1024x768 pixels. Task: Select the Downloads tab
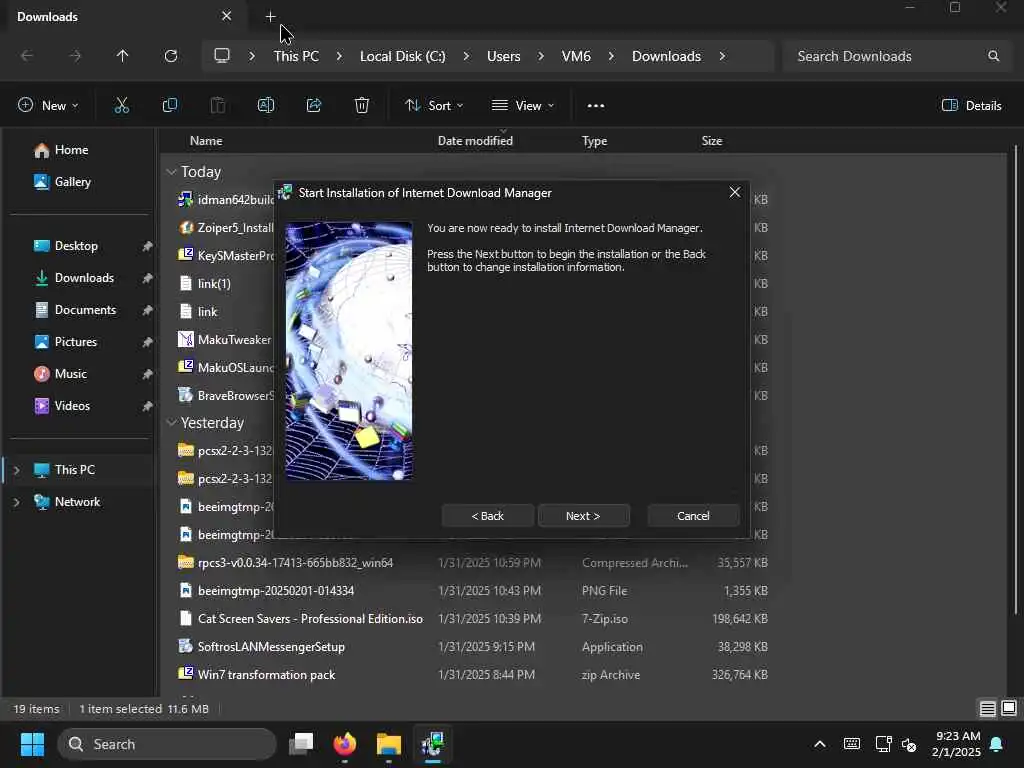(x=123, y=16)
